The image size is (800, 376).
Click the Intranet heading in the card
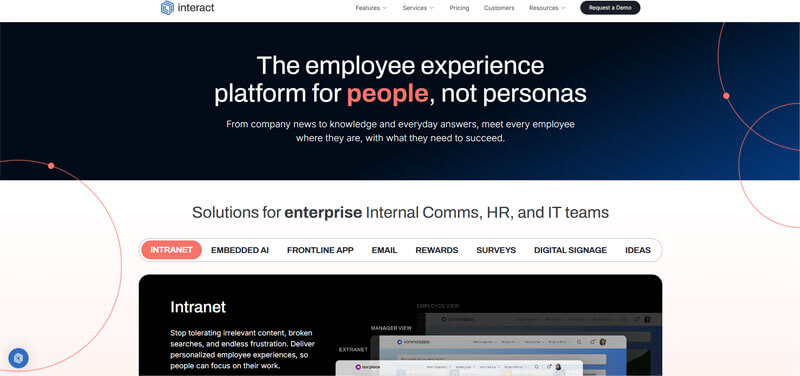pos(198,307)
